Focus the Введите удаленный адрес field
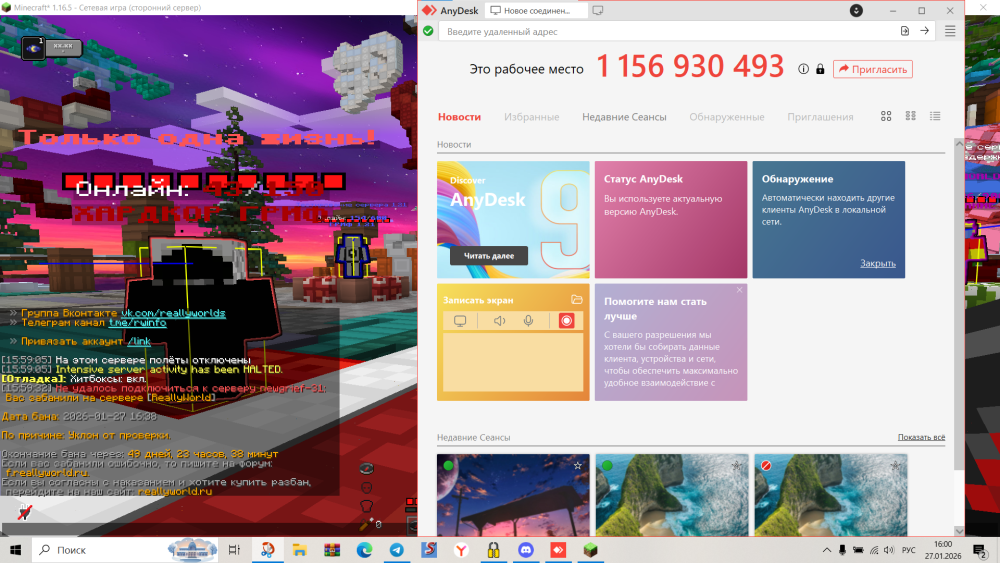1000x563 pixels. [x=666, y=31]
